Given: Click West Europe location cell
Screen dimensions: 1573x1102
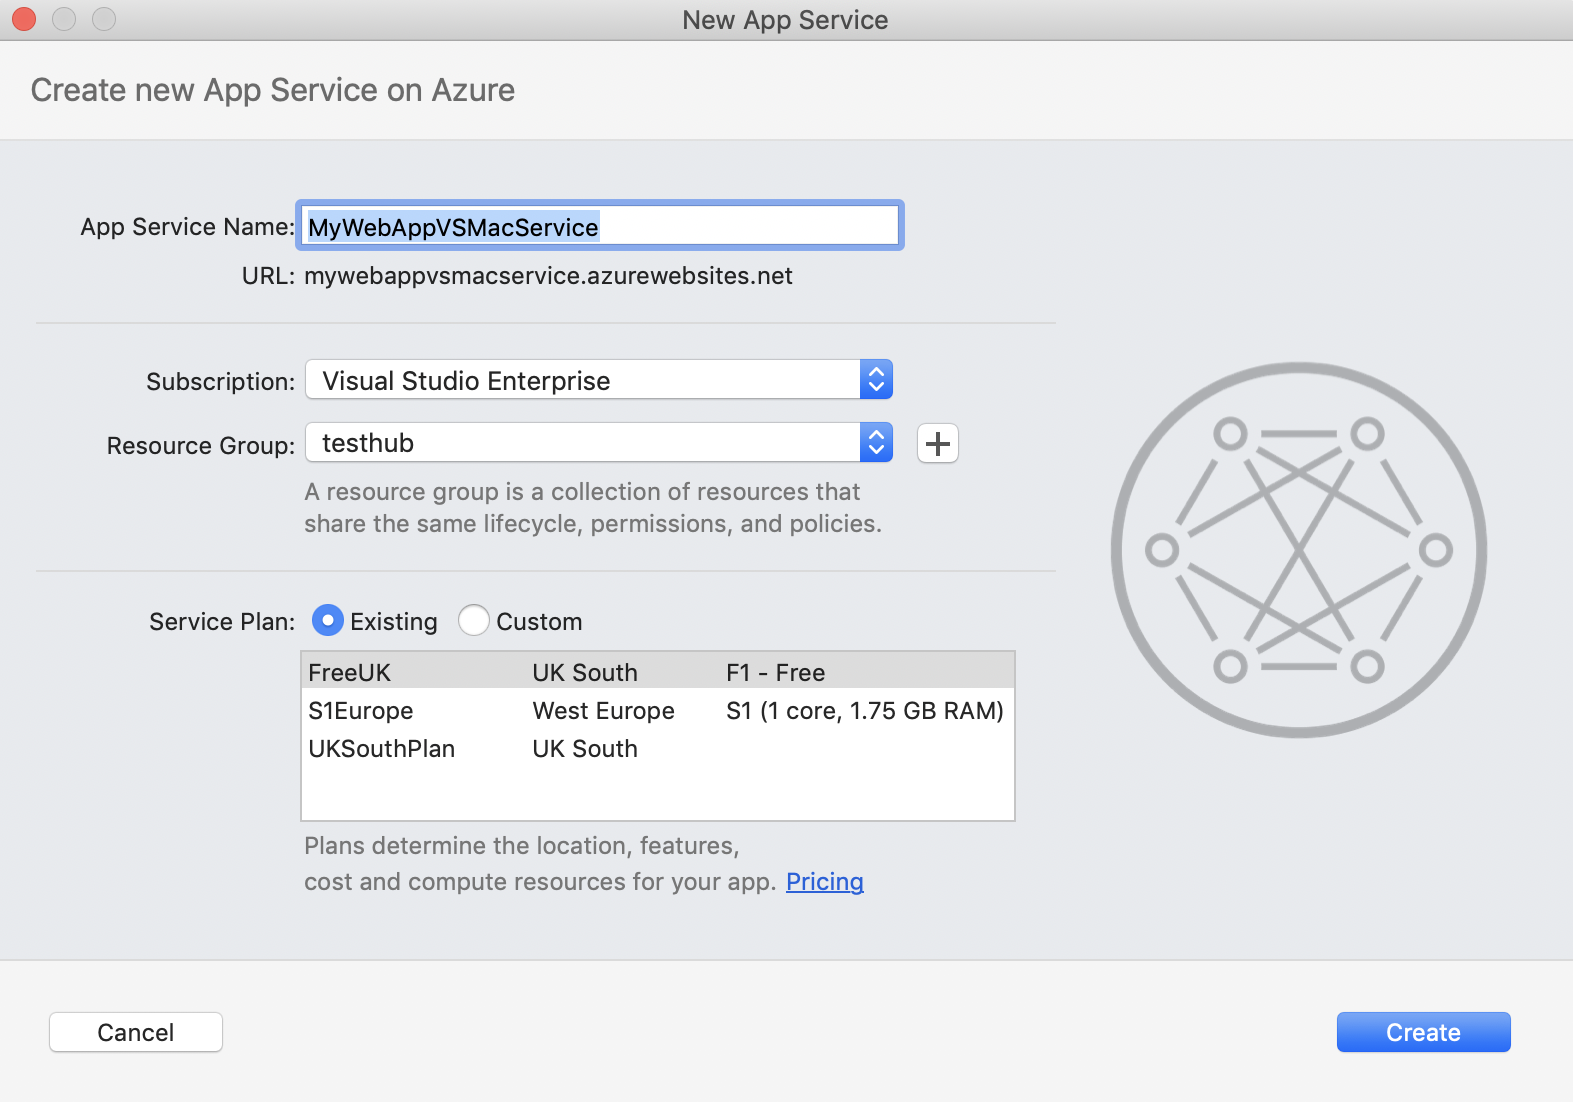Looking at the screenshot, I should coord(603,710).
